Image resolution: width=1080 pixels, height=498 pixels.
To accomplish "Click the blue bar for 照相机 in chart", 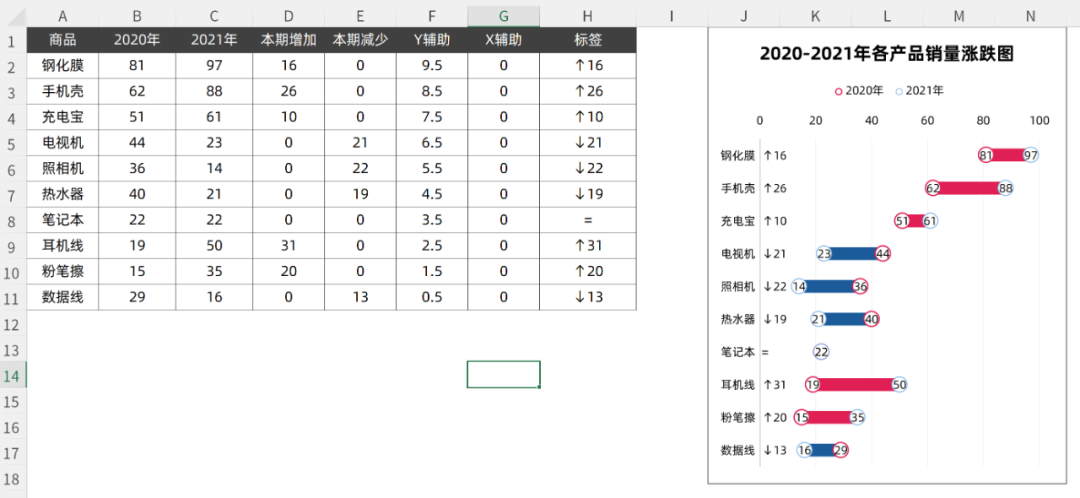I will [x=829, y=286].
